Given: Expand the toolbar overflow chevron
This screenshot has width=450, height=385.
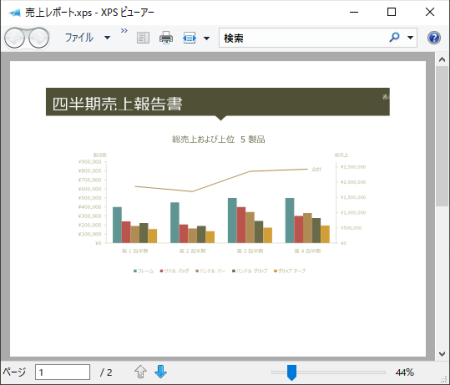Looking at the screenshot, I should point(124,31).
